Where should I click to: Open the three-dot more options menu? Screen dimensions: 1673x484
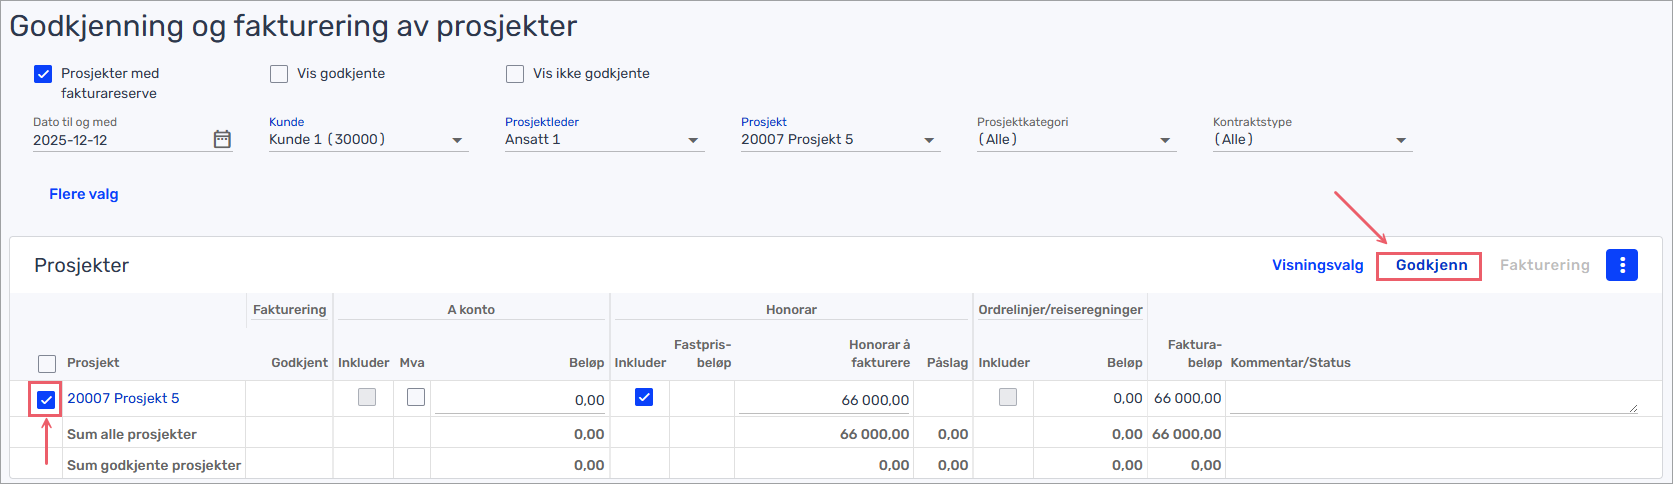[1621, 265]
